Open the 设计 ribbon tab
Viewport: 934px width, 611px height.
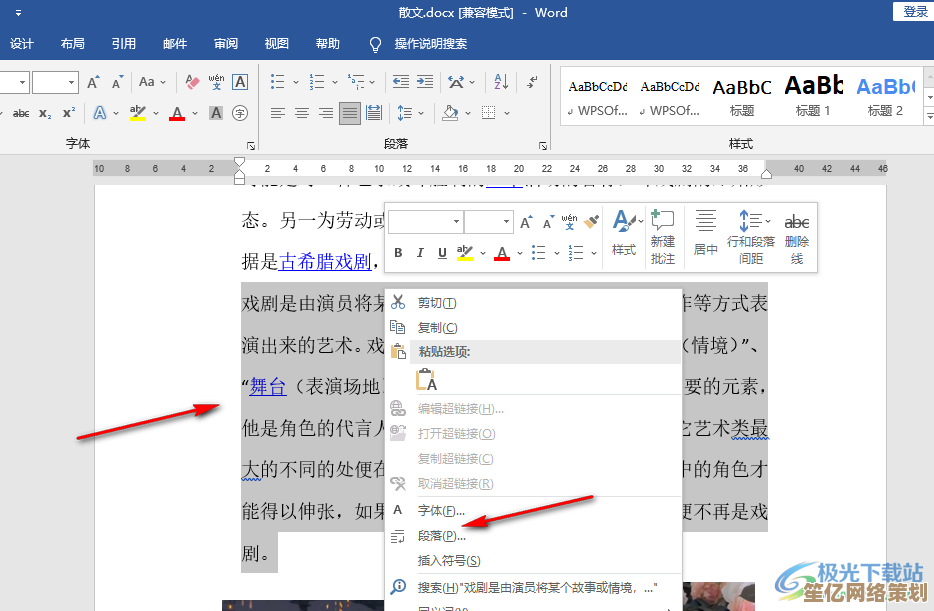[22, 43]
